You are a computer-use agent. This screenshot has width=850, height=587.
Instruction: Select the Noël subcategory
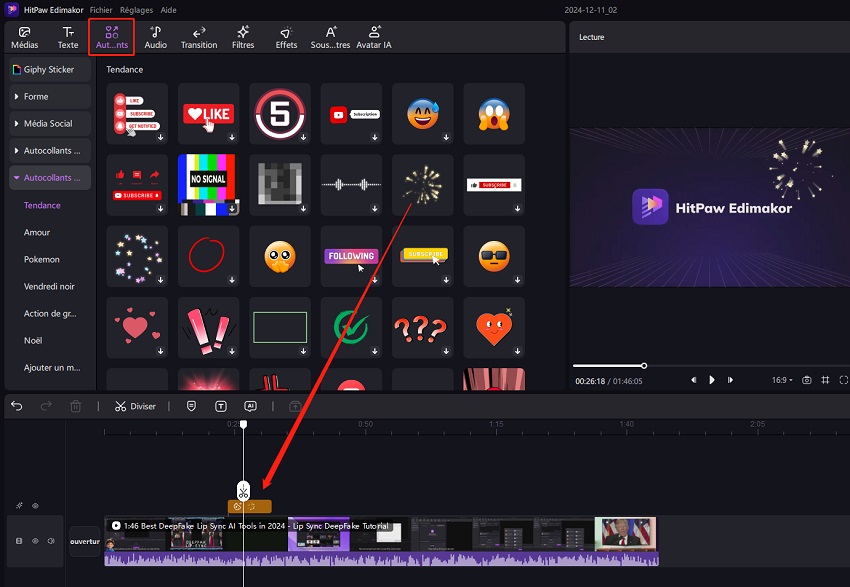[33, 341]
